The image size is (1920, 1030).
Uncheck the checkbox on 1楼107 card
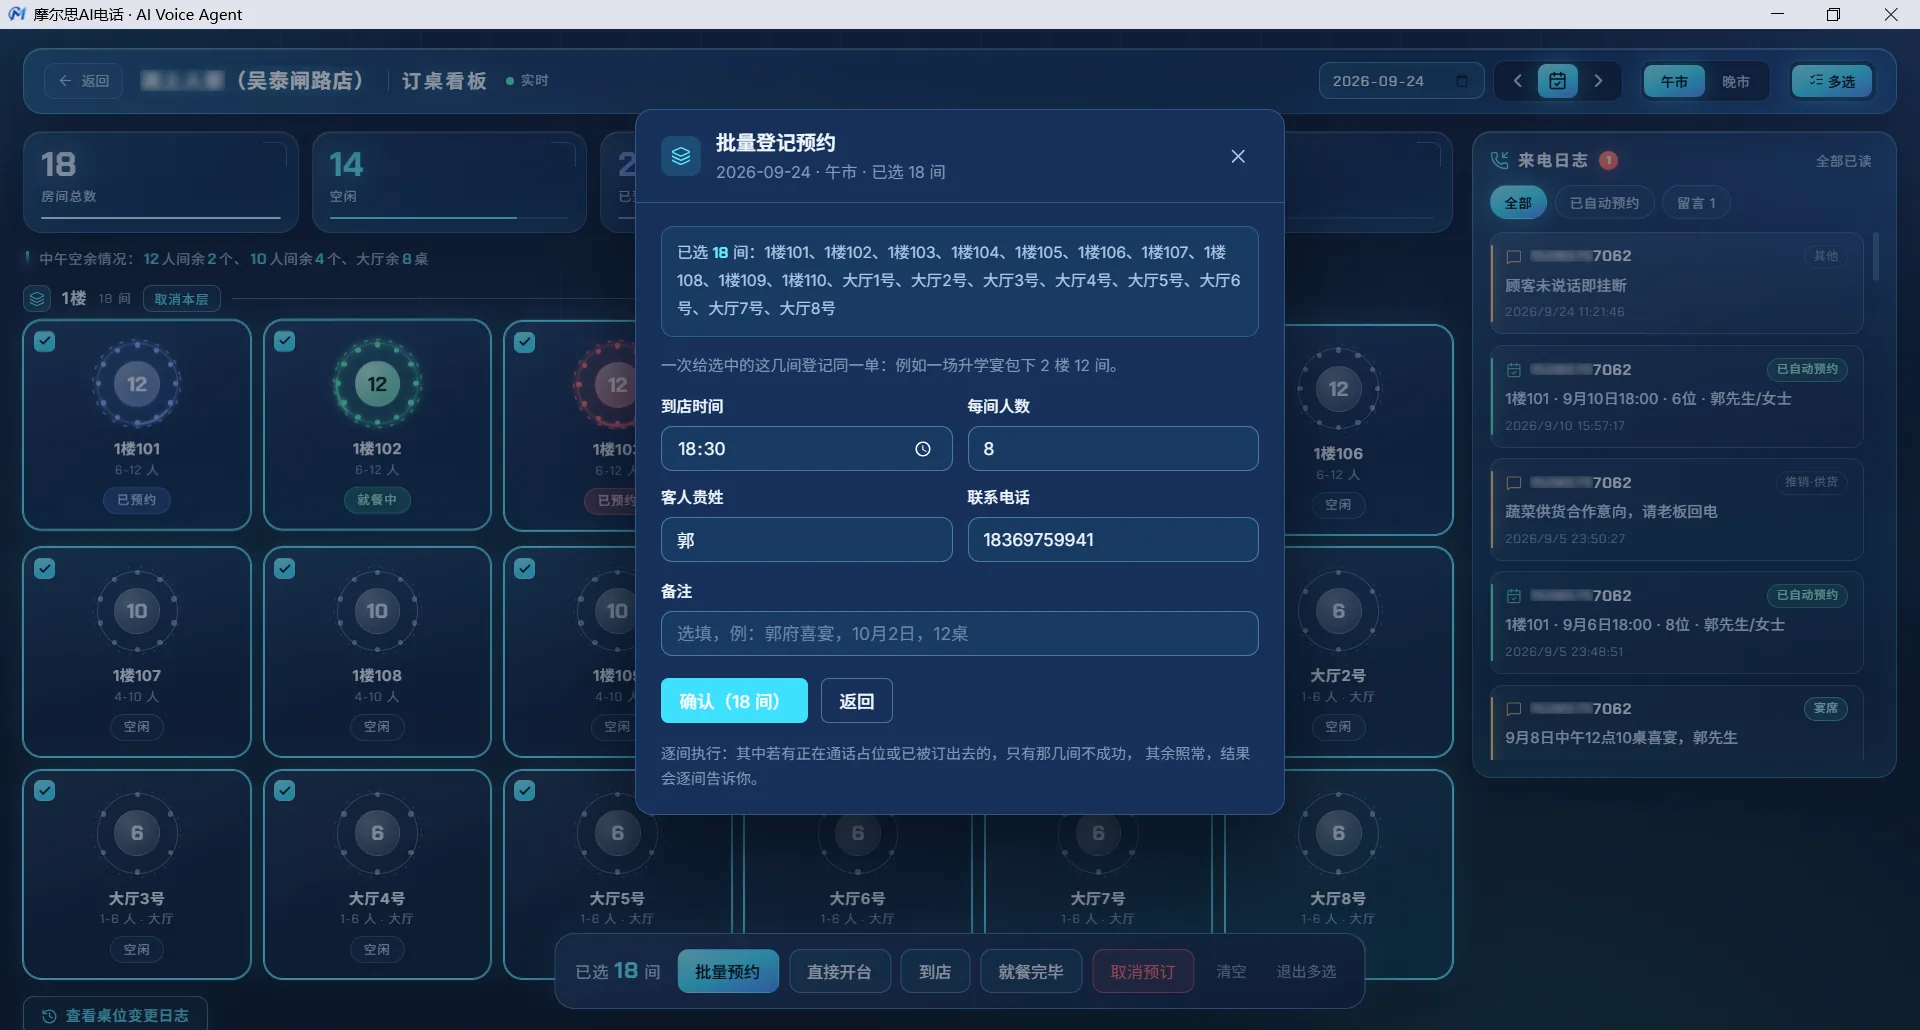pos(45,568)
